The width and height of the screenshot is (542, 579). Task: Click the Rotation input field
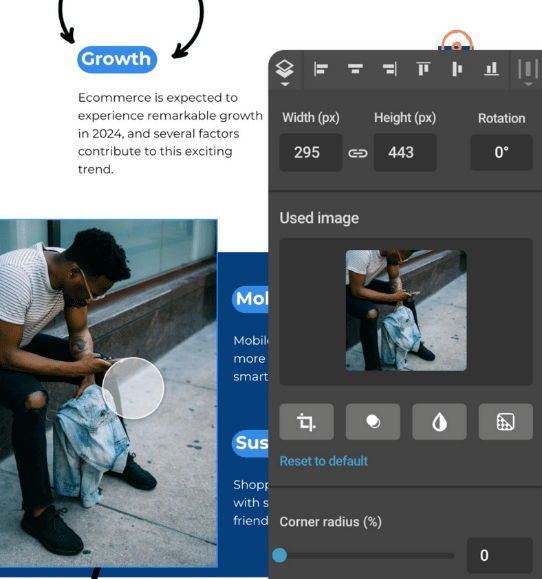[501, 153]
